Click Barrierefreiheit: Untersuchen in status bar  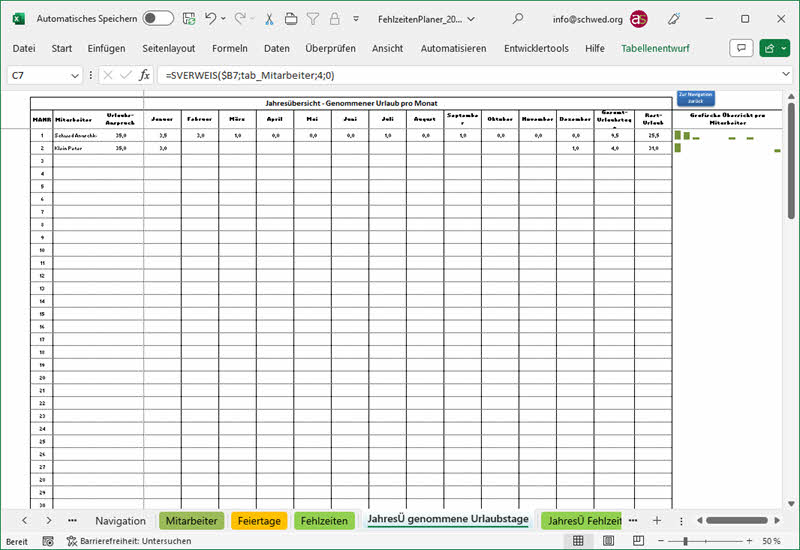[128, 541]
